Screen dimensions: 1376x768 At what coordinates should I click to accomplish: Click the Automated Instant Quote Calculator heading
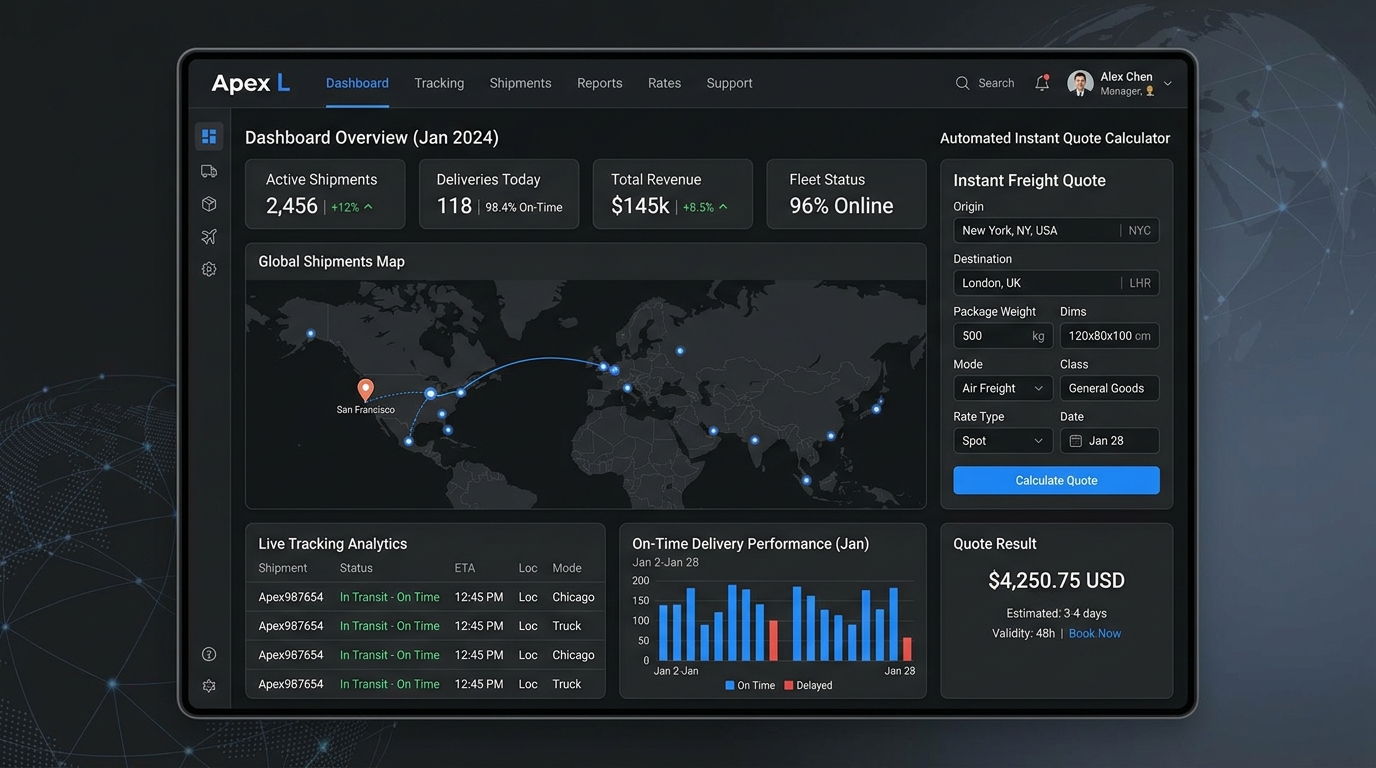point(1055,138)
